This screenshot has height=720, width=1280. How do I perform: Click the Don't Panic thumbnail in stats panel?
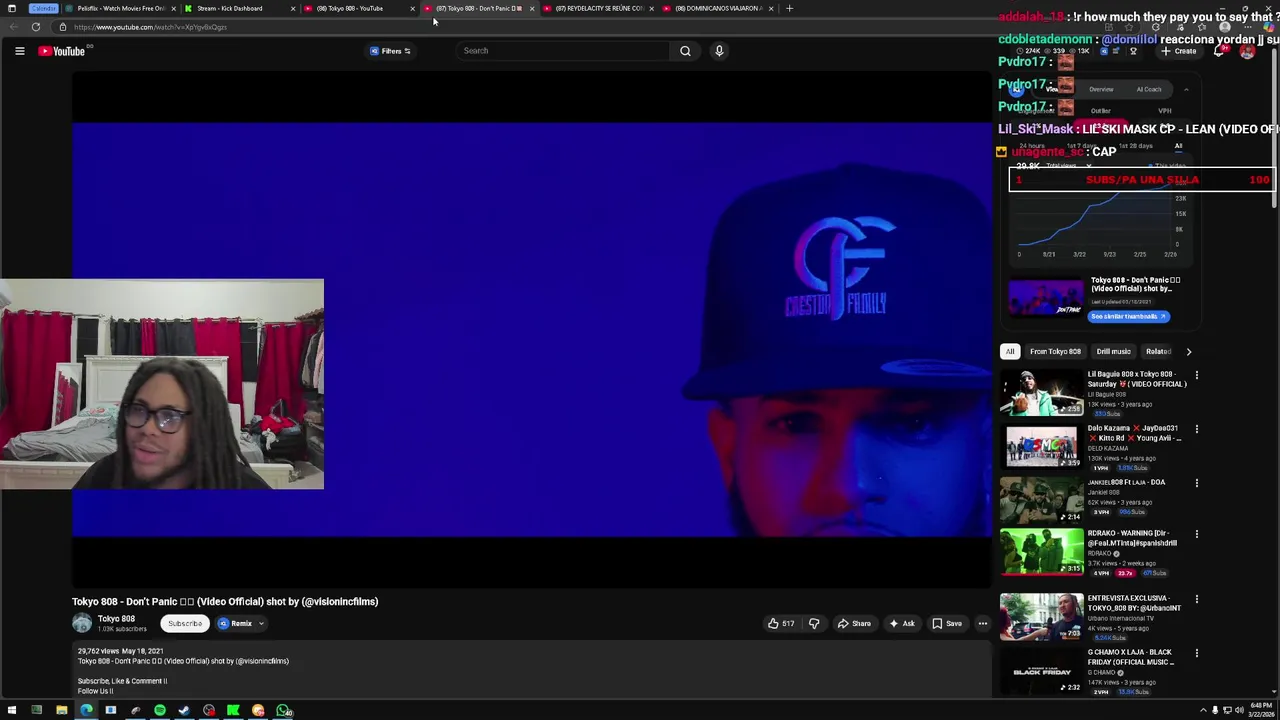click(x=1046, y=298)
